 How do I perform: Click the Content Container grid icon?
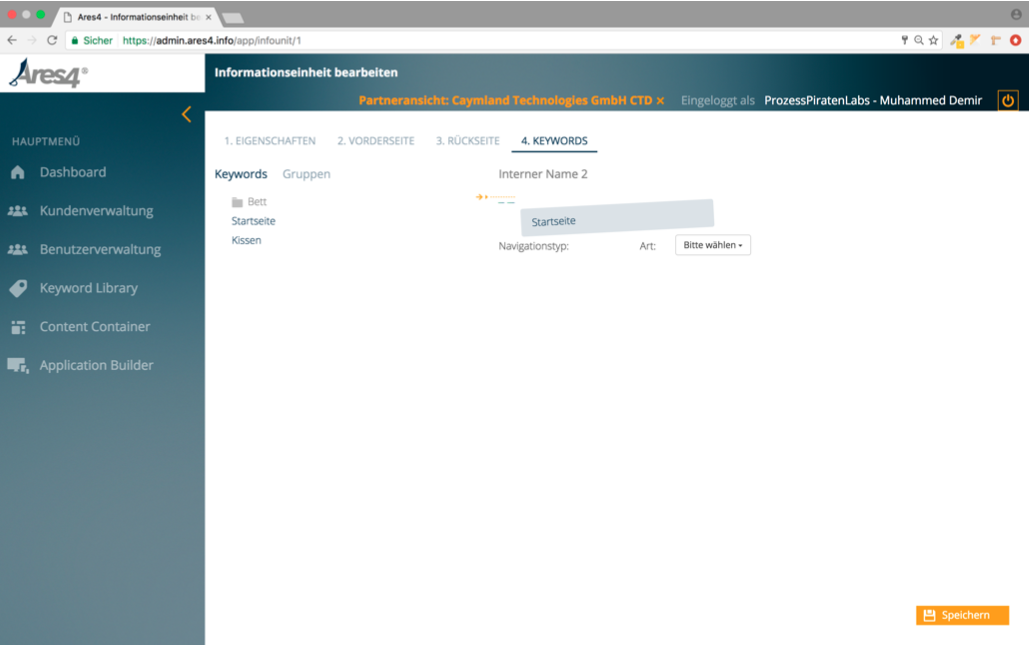click(x=18, y=327)
